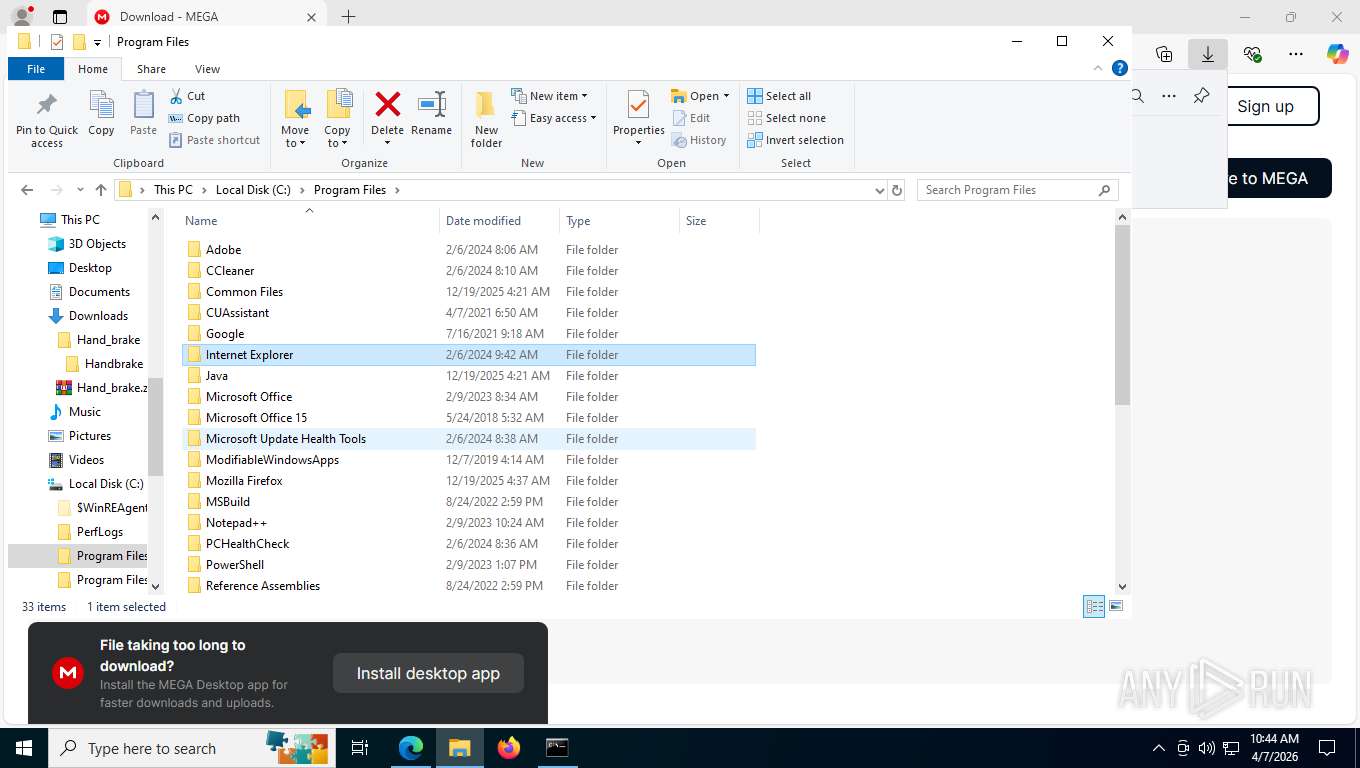The height and width of the screenshot is (768, 1360).
Task: Open Task View on taskbar
Action: coord(360,747)
